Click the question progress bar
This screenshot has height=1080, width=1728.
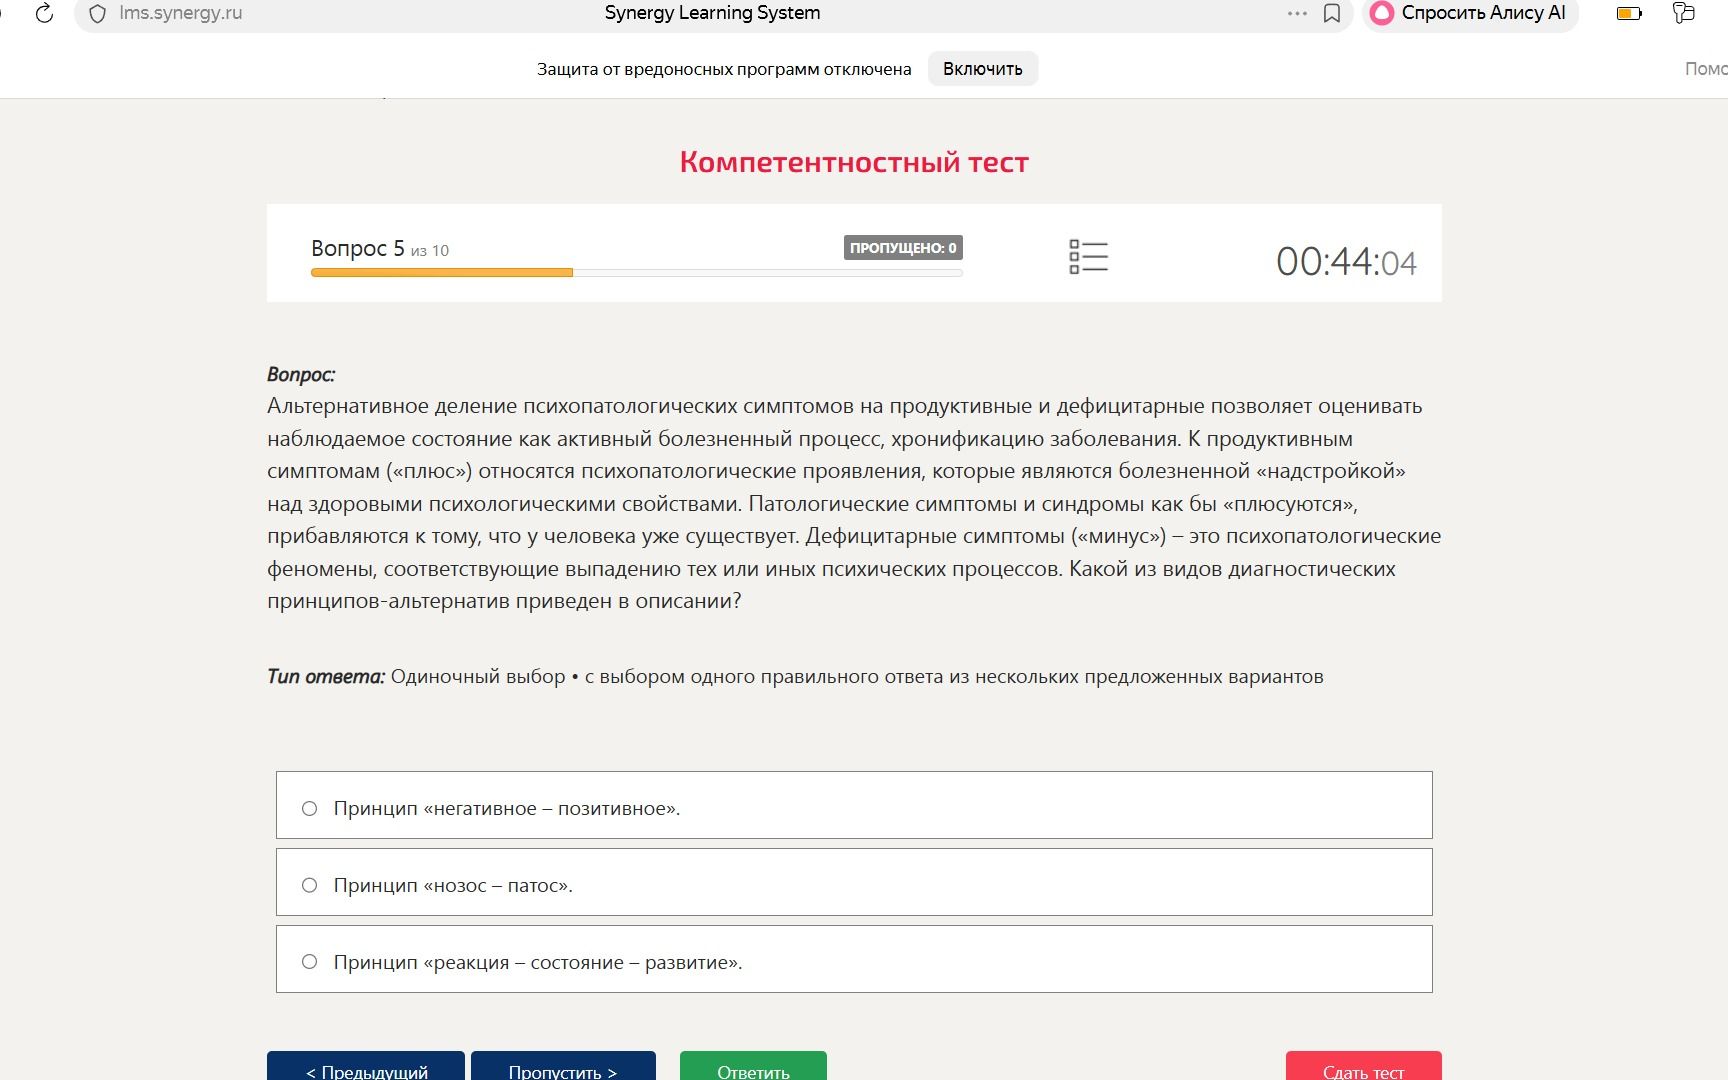tap(637, 273)
